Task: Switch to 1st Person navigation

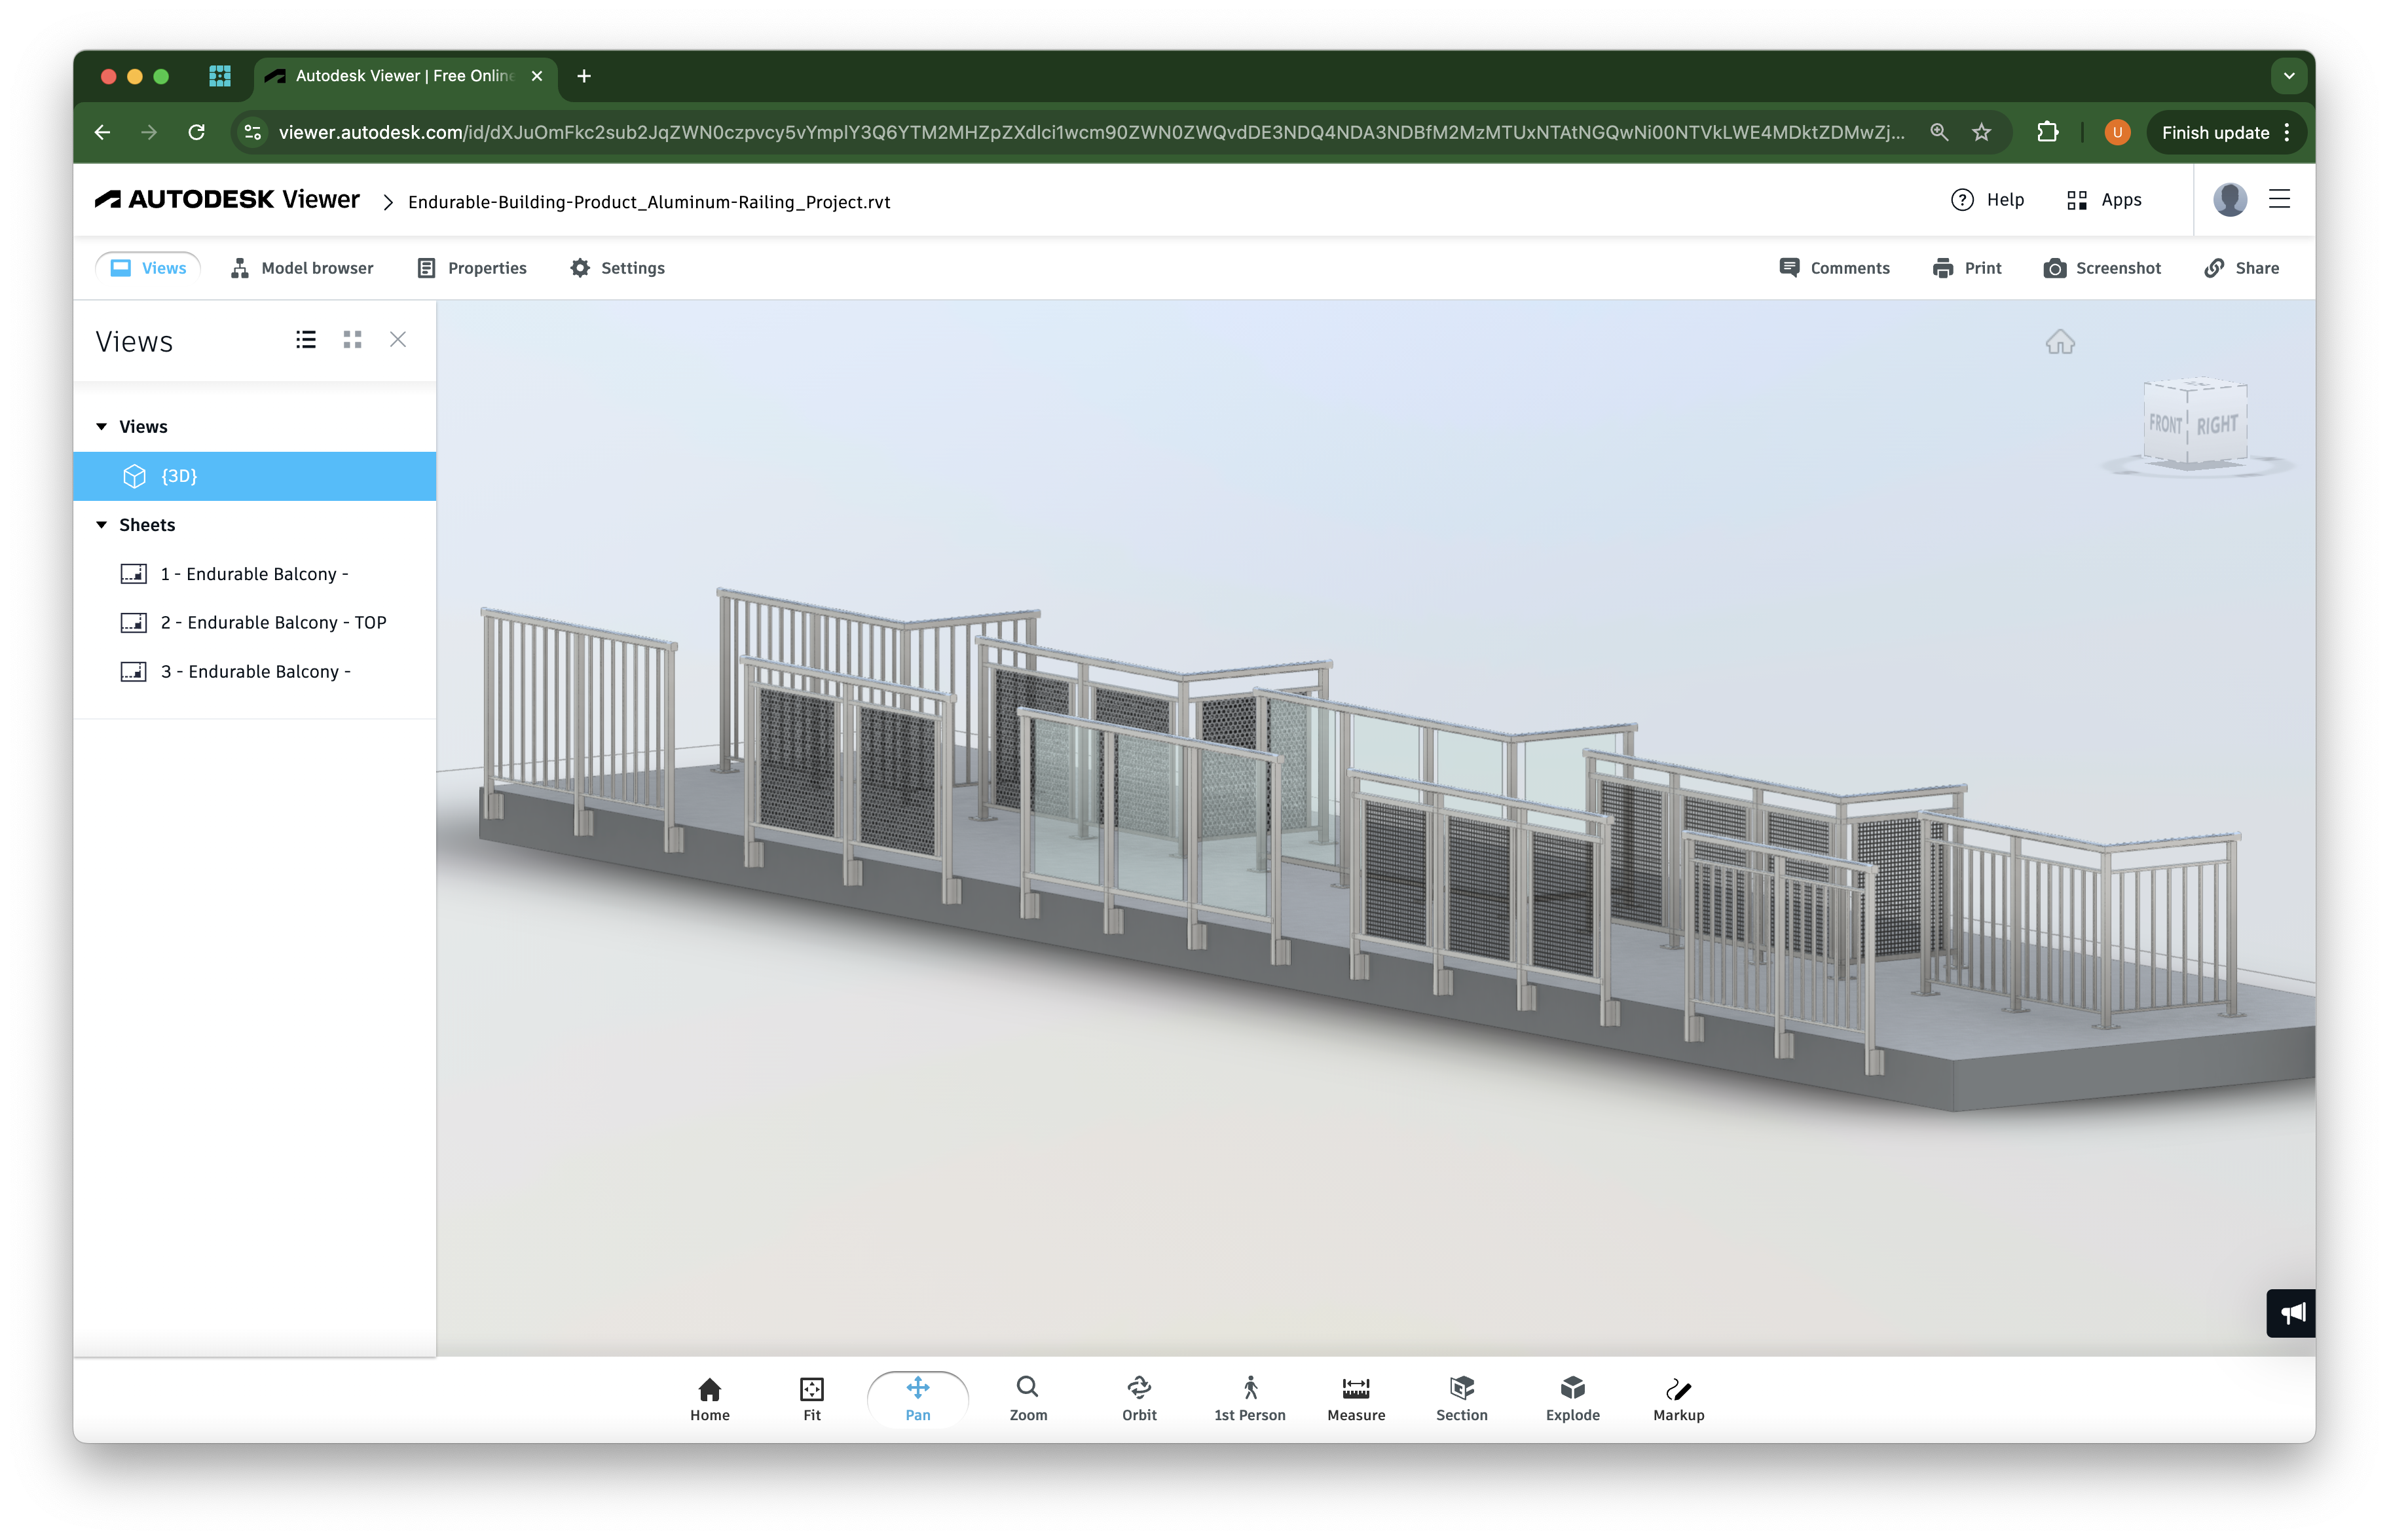Action: [x=1249, y=1398]
